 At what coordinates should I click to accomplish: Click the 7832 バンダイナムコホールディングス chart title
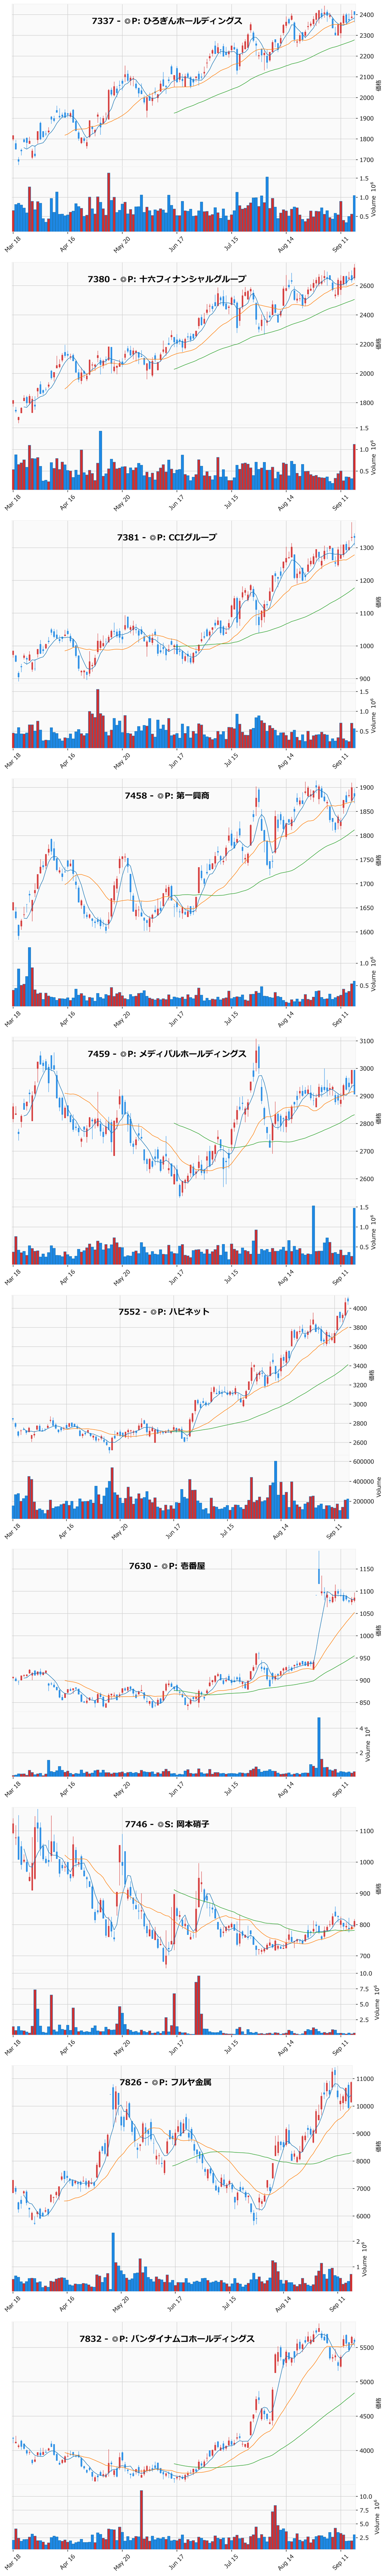tap(166, 2339)
